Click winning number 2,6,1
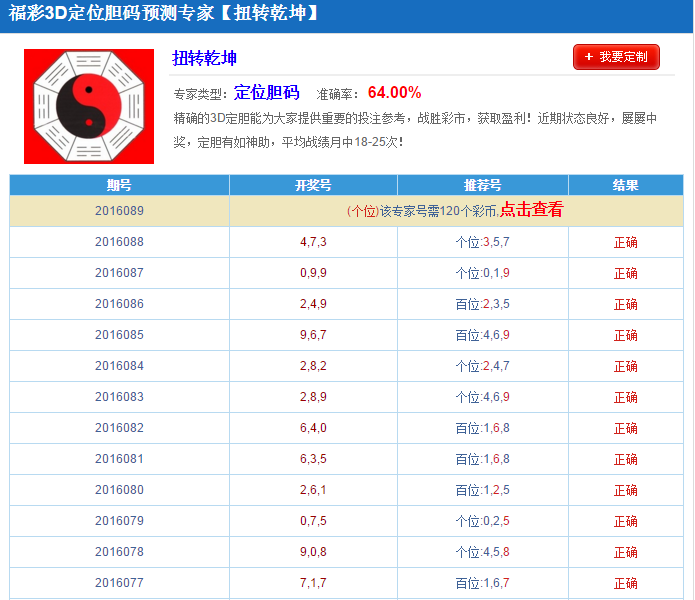695x600 pixels. coord(313,491)
